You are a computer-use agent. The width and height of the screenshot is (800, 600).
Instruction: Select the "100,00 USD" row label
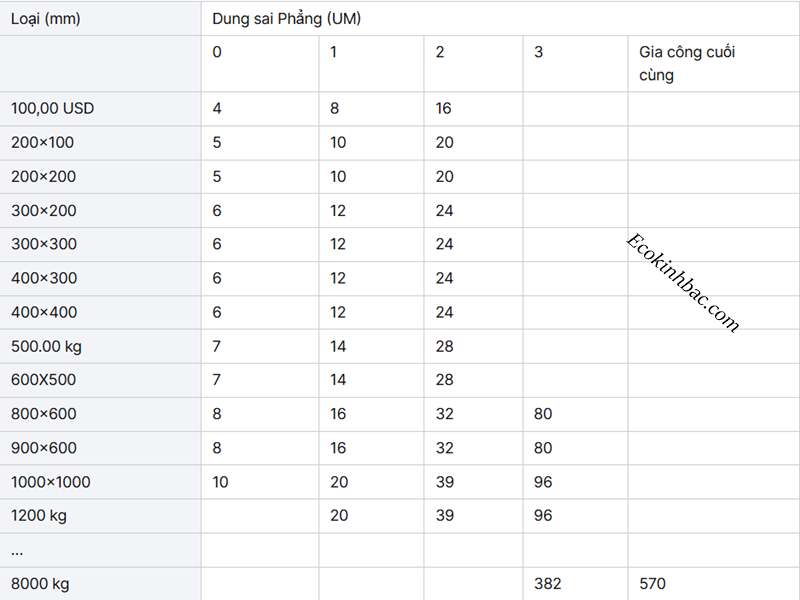[x=52, y=108]
